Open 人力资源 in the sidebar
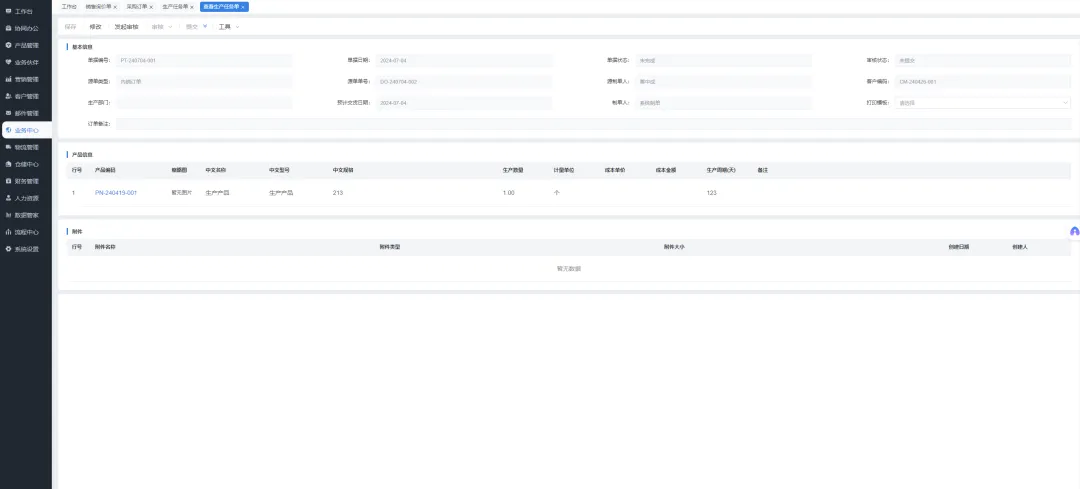 click(26, 198)
